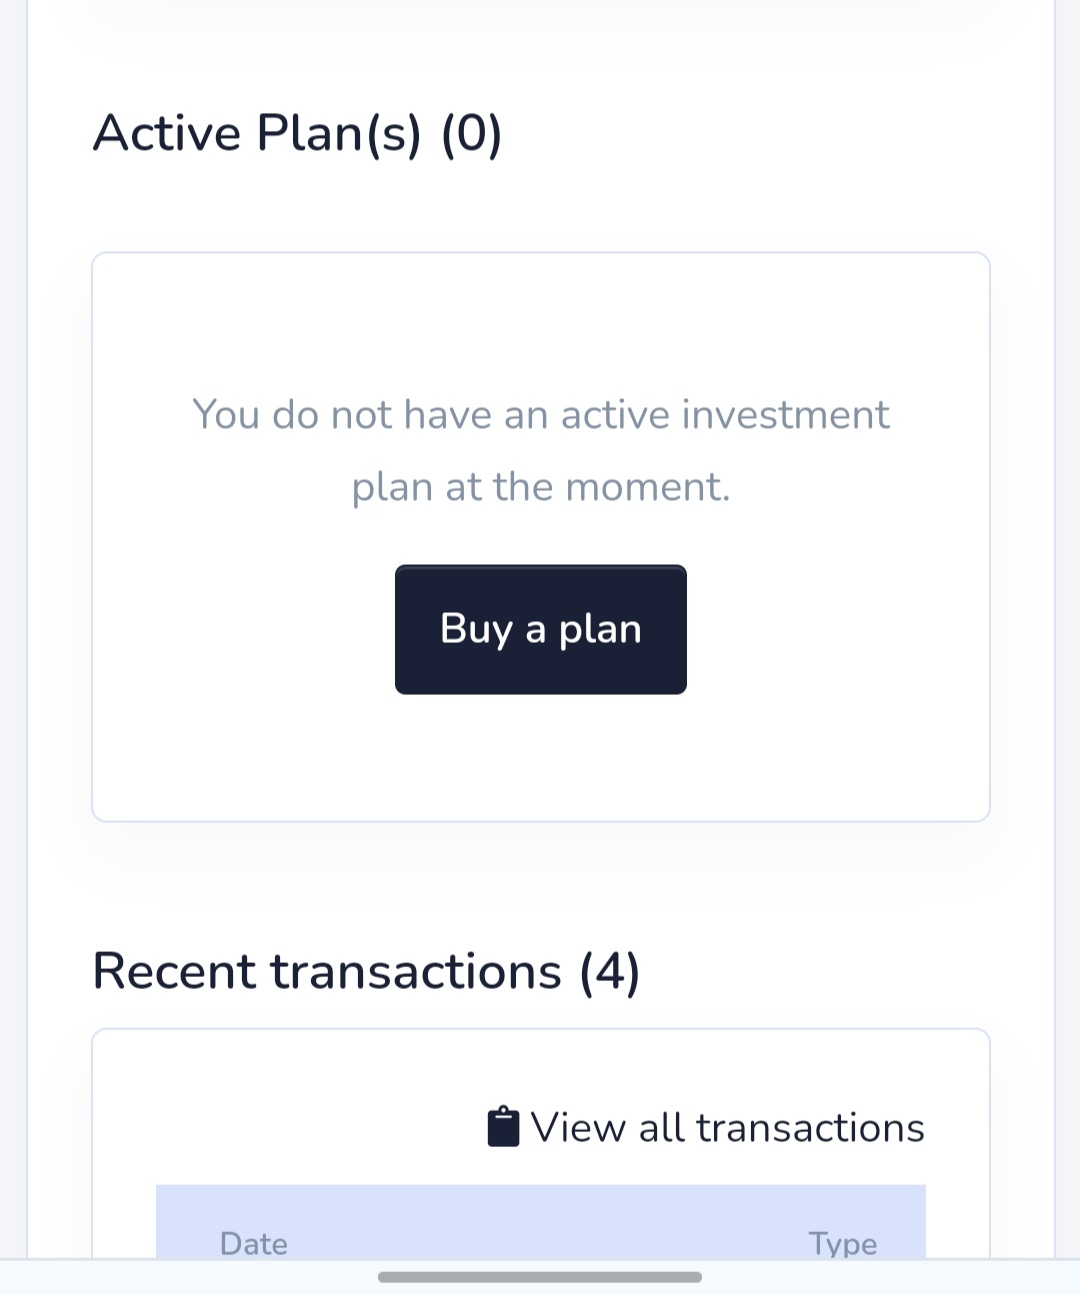This screenshot has width=1080, height=1294.
Task: Click the word "investment" in the message
Action: point(785,414)
